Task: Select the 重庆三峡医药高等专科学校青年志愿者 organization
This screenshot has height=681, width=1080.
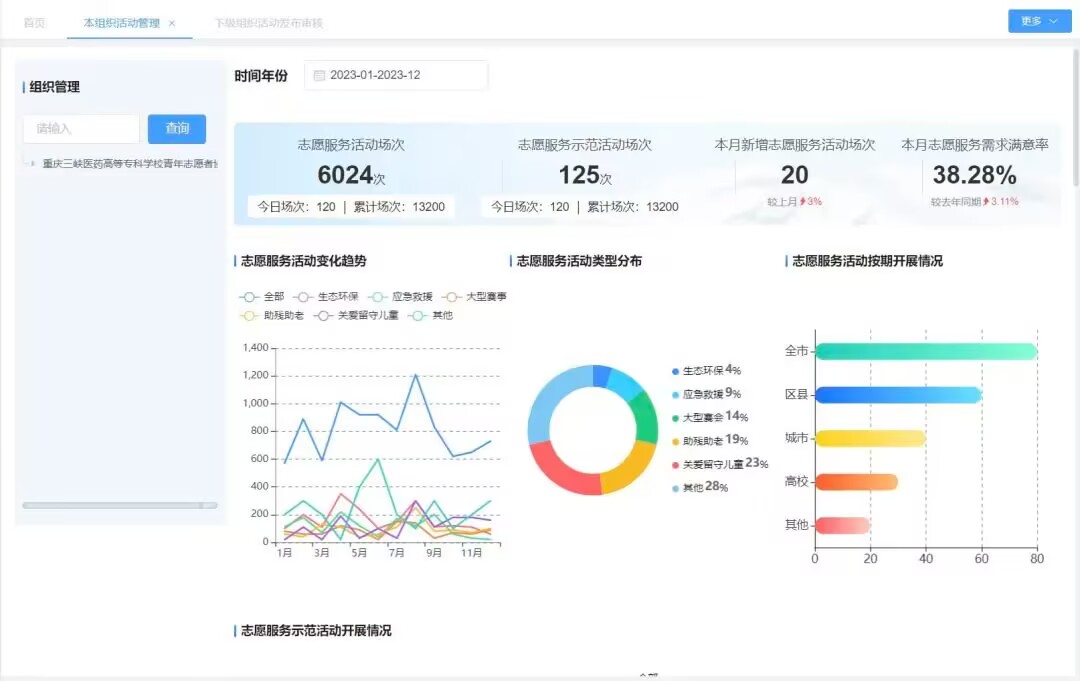Action: [128, 163]
